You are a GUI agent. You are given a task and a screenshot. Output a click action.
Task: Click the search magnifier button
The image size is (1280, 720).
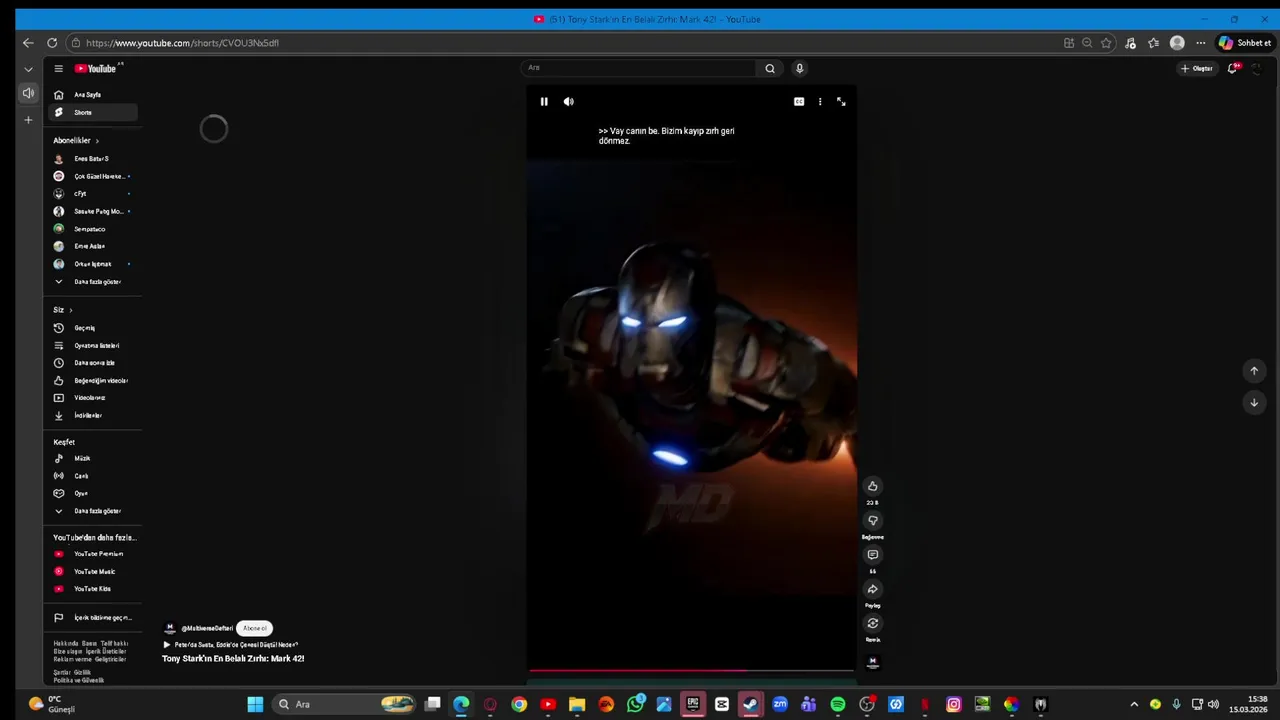pos(770,68)
